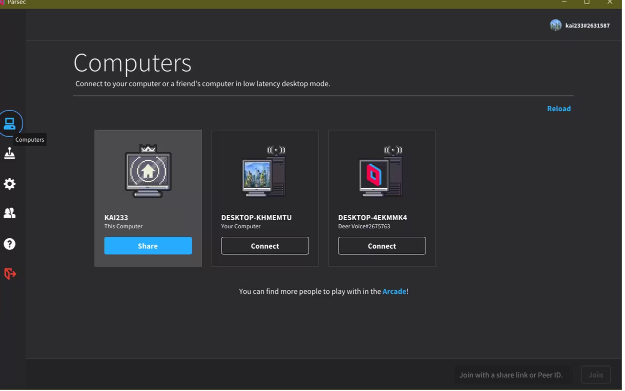625x391 pixels.
Task: Maximize the Parsec window
Action: (x=587, y=2)
